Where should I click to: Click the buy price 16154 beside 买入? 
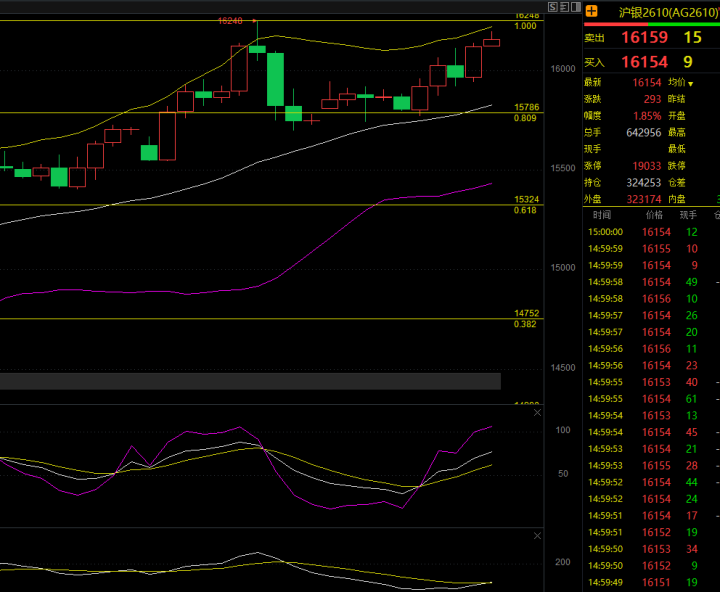pos(645,62)
